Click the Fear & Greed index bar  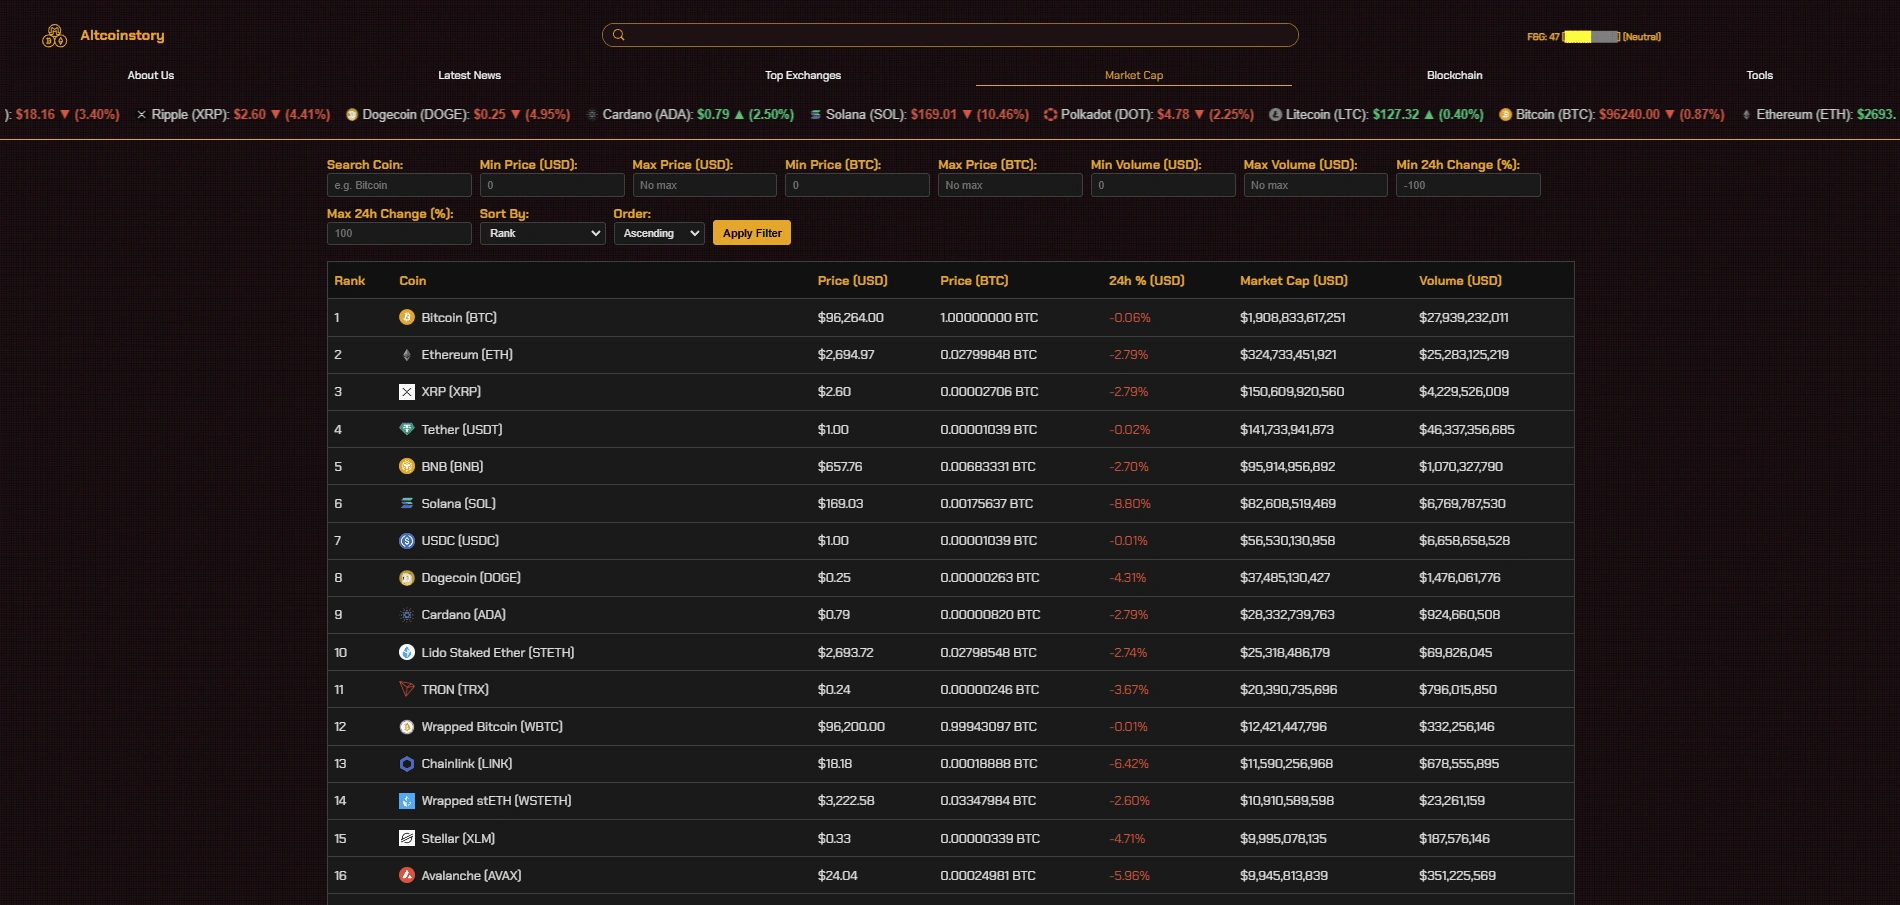(x=1591, y=36)
